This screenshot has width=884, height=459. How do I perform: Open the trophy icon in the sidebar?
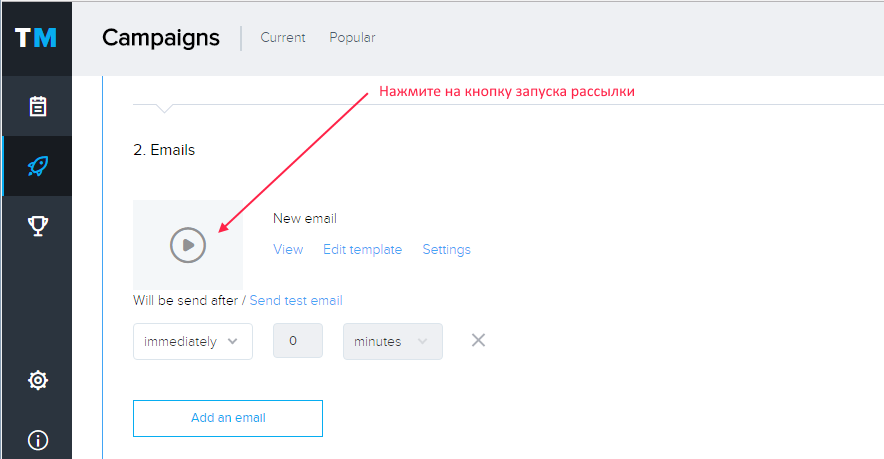coord(38,226)
